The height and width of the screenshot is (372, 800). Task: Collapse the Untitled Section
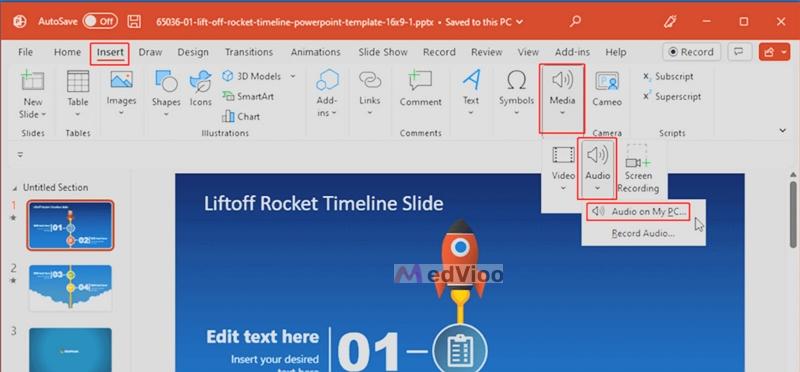click(15, 188)
